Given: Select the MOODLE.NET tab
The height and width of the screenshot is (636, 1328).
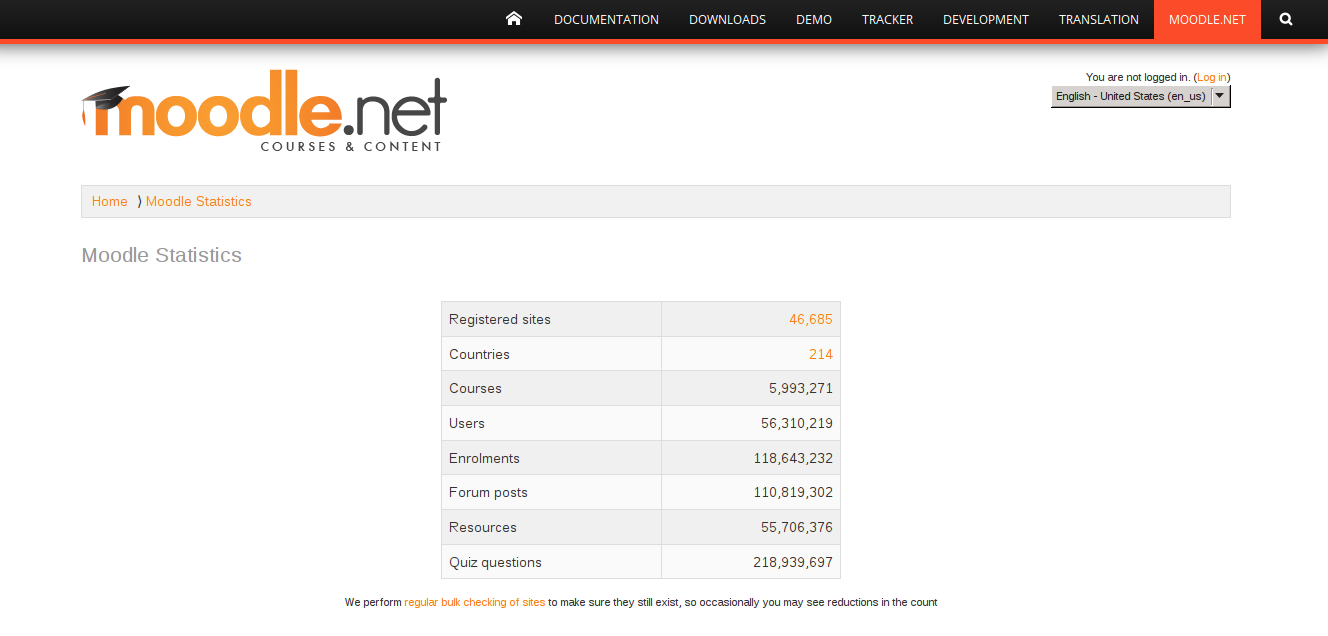Looking at the screenshot, I should click(1207, 19).
